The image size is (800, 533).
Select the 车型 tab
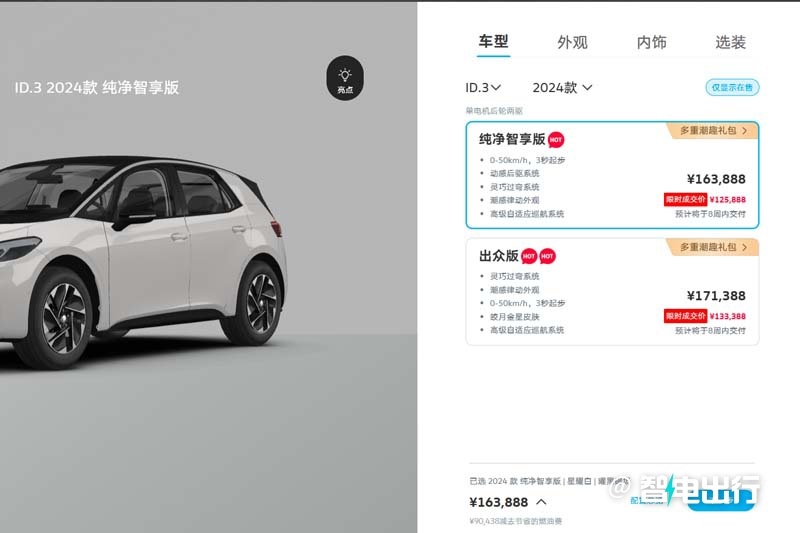(x=493, y=42)
